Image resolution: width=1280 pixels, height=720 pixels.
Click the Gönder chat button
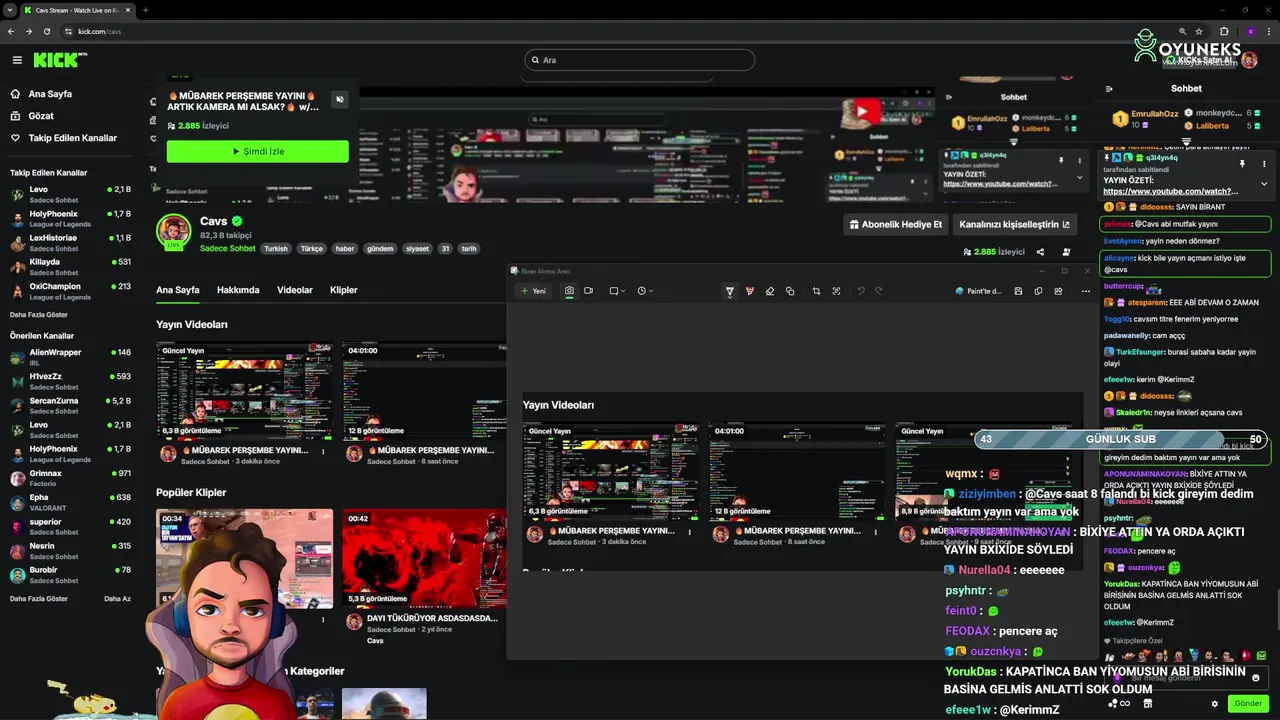point(1248,703)
